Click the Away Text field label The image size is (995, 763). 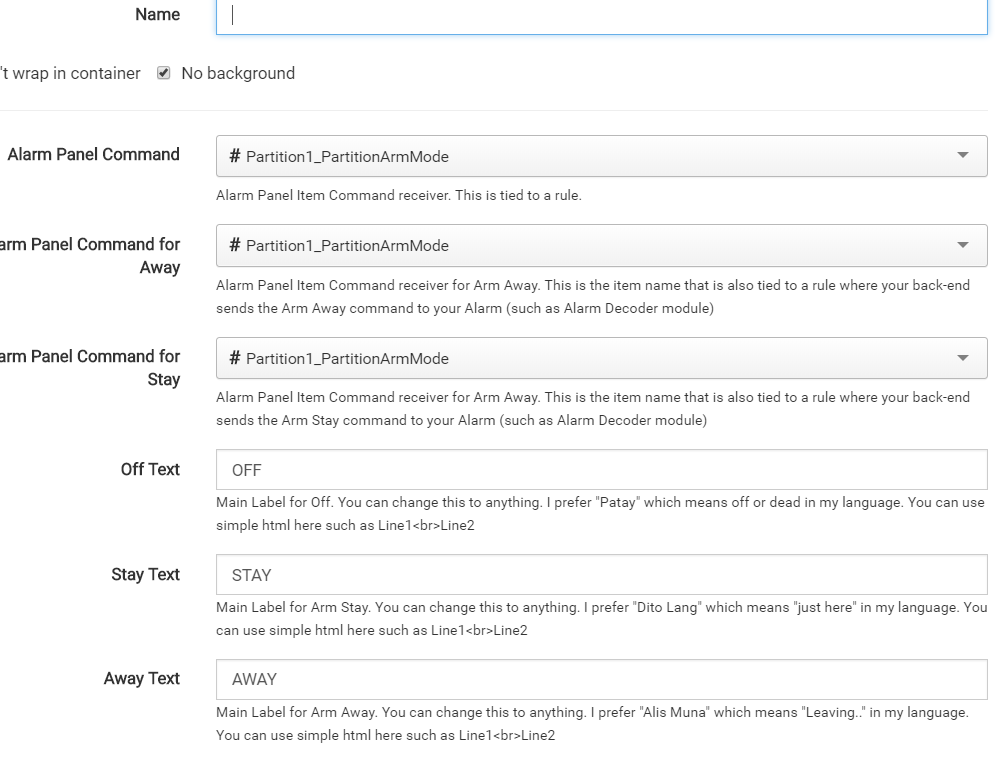pyautogui.click(x=141, y=678)
